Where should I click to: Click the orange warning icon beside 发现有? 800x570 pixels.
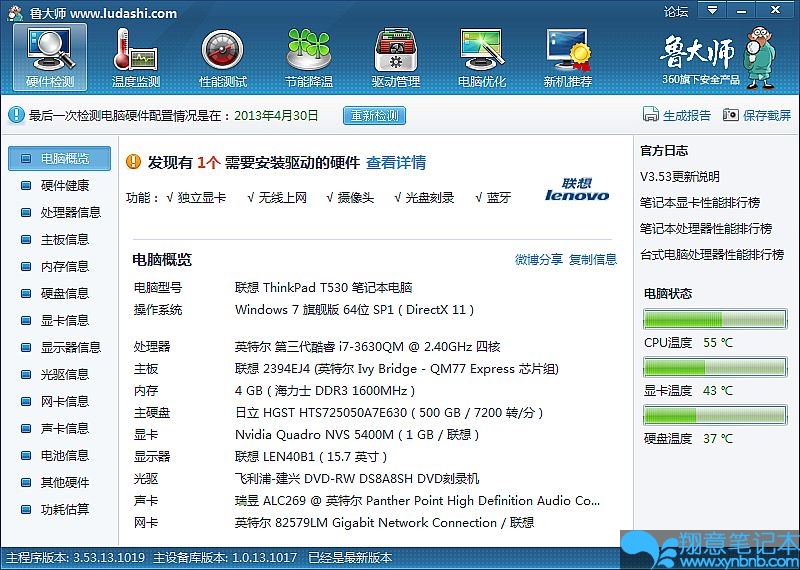[x=133, y=162]
